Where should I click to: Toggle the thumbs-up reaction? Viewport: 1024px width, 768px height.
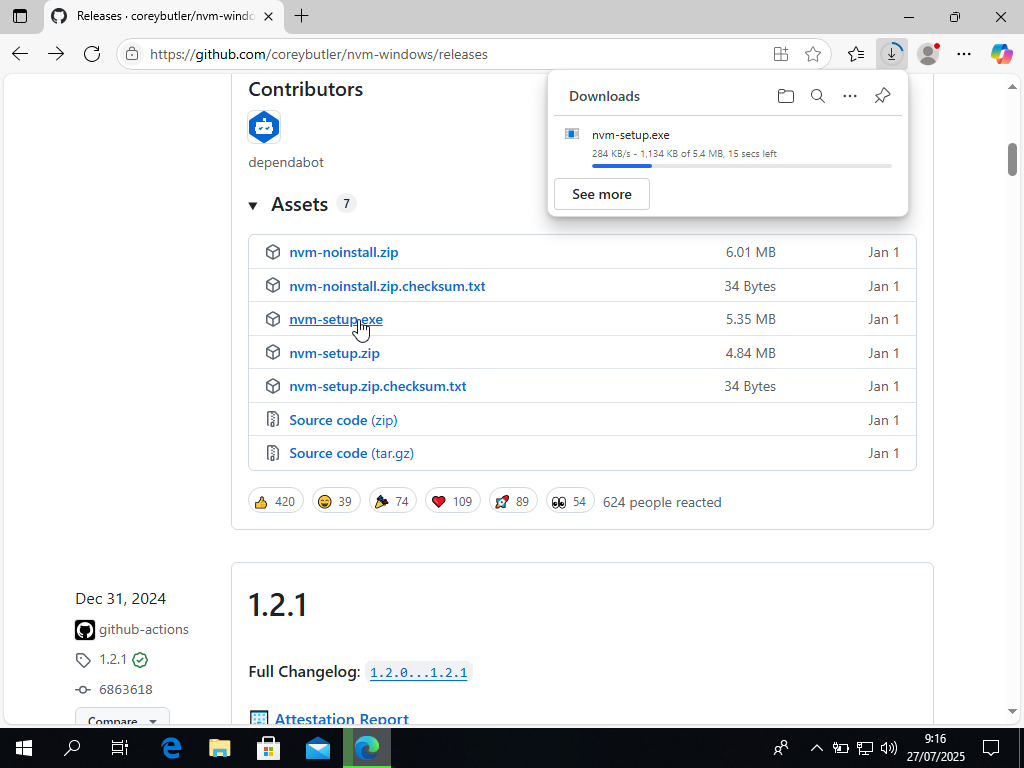[275, 500]
